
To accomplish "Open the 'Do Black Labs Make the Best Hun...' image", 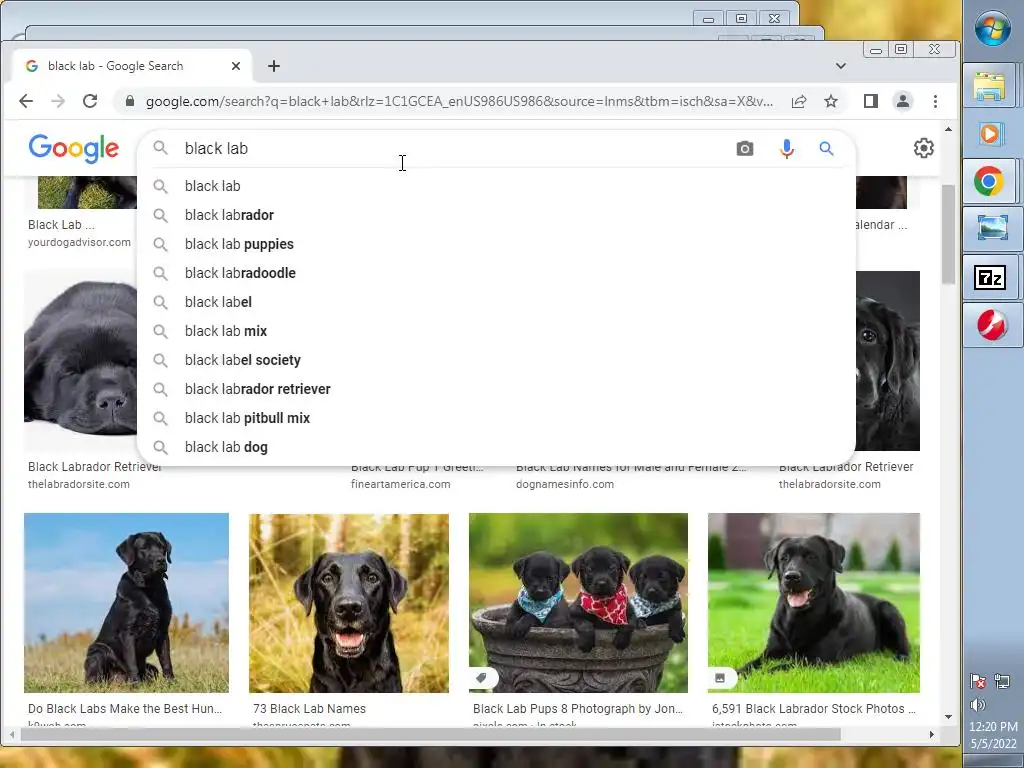I will pyautogui.click(x=126, y=603).
